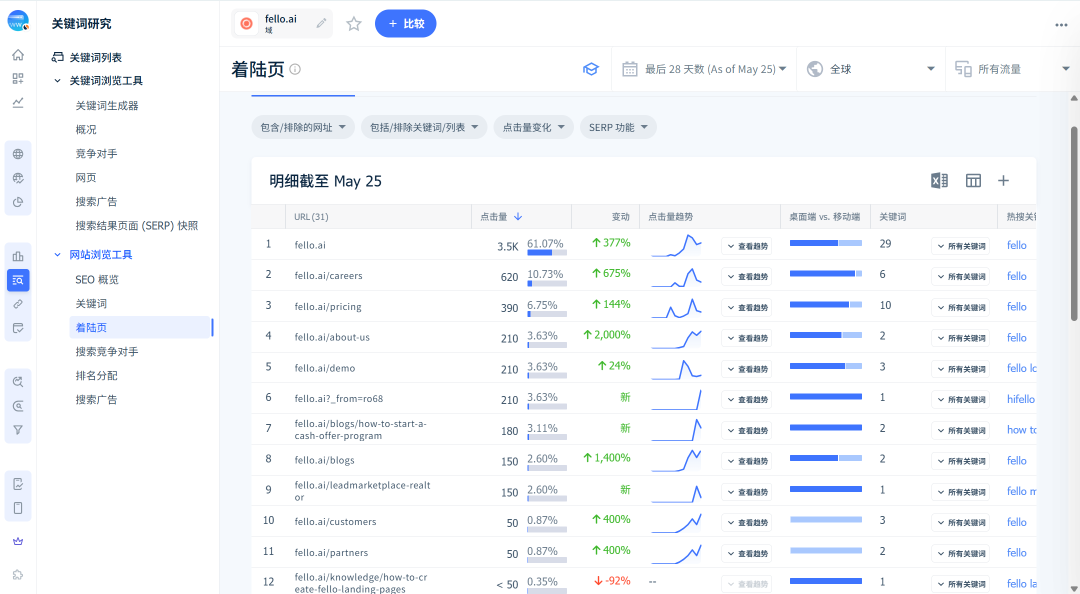The height and width of the screenshot is (594, 1080).
Task: Collapse the 网站浏览工具 section
Action: [x=58, y=255]
